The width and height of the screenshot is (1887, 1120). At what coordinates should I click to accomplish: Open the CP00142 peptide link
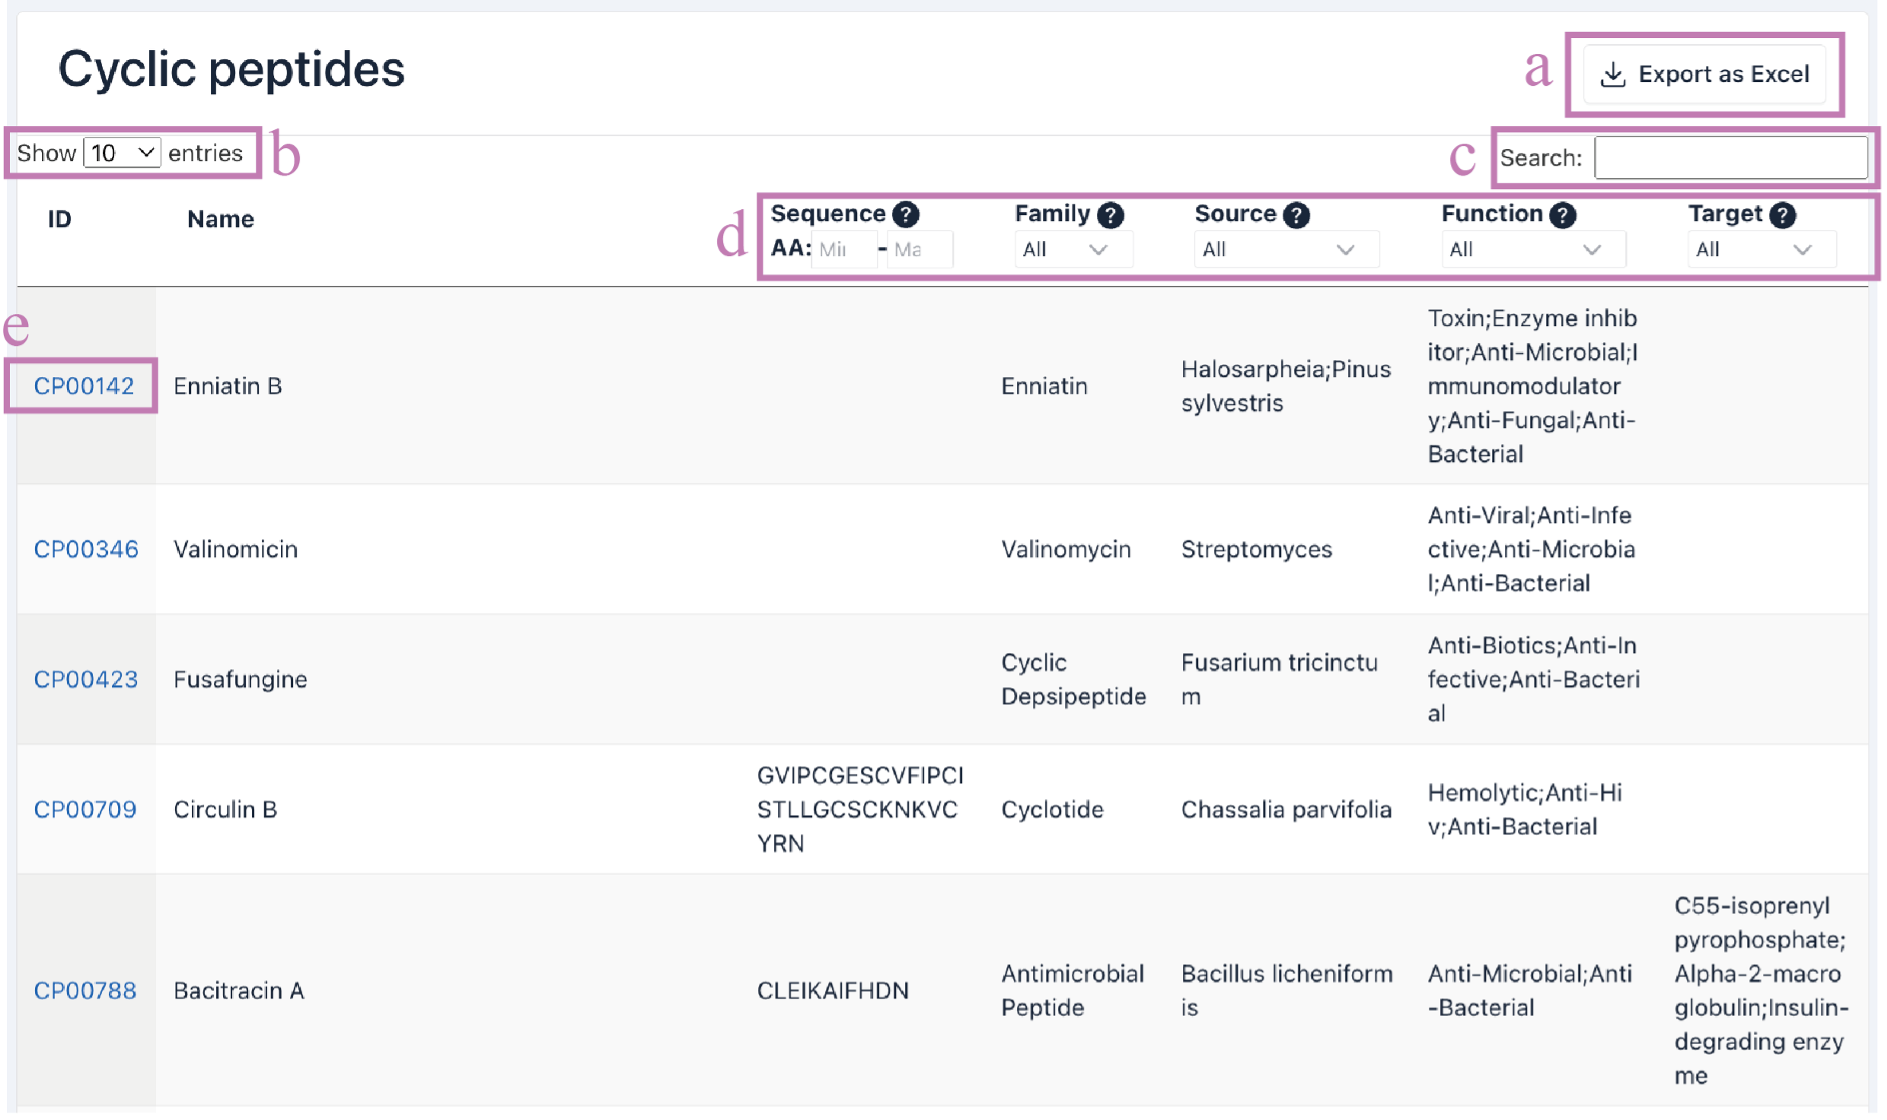84,386
